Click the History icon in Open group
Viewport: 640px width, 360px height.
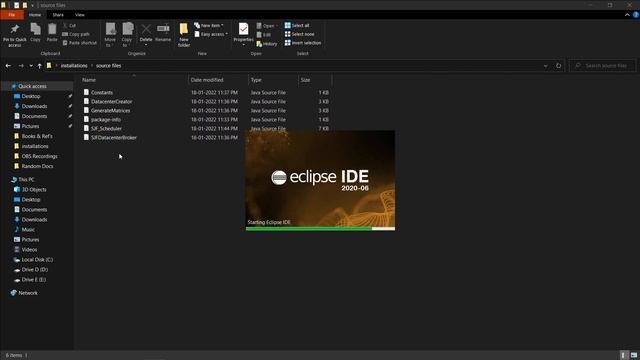tap(267, 44)
